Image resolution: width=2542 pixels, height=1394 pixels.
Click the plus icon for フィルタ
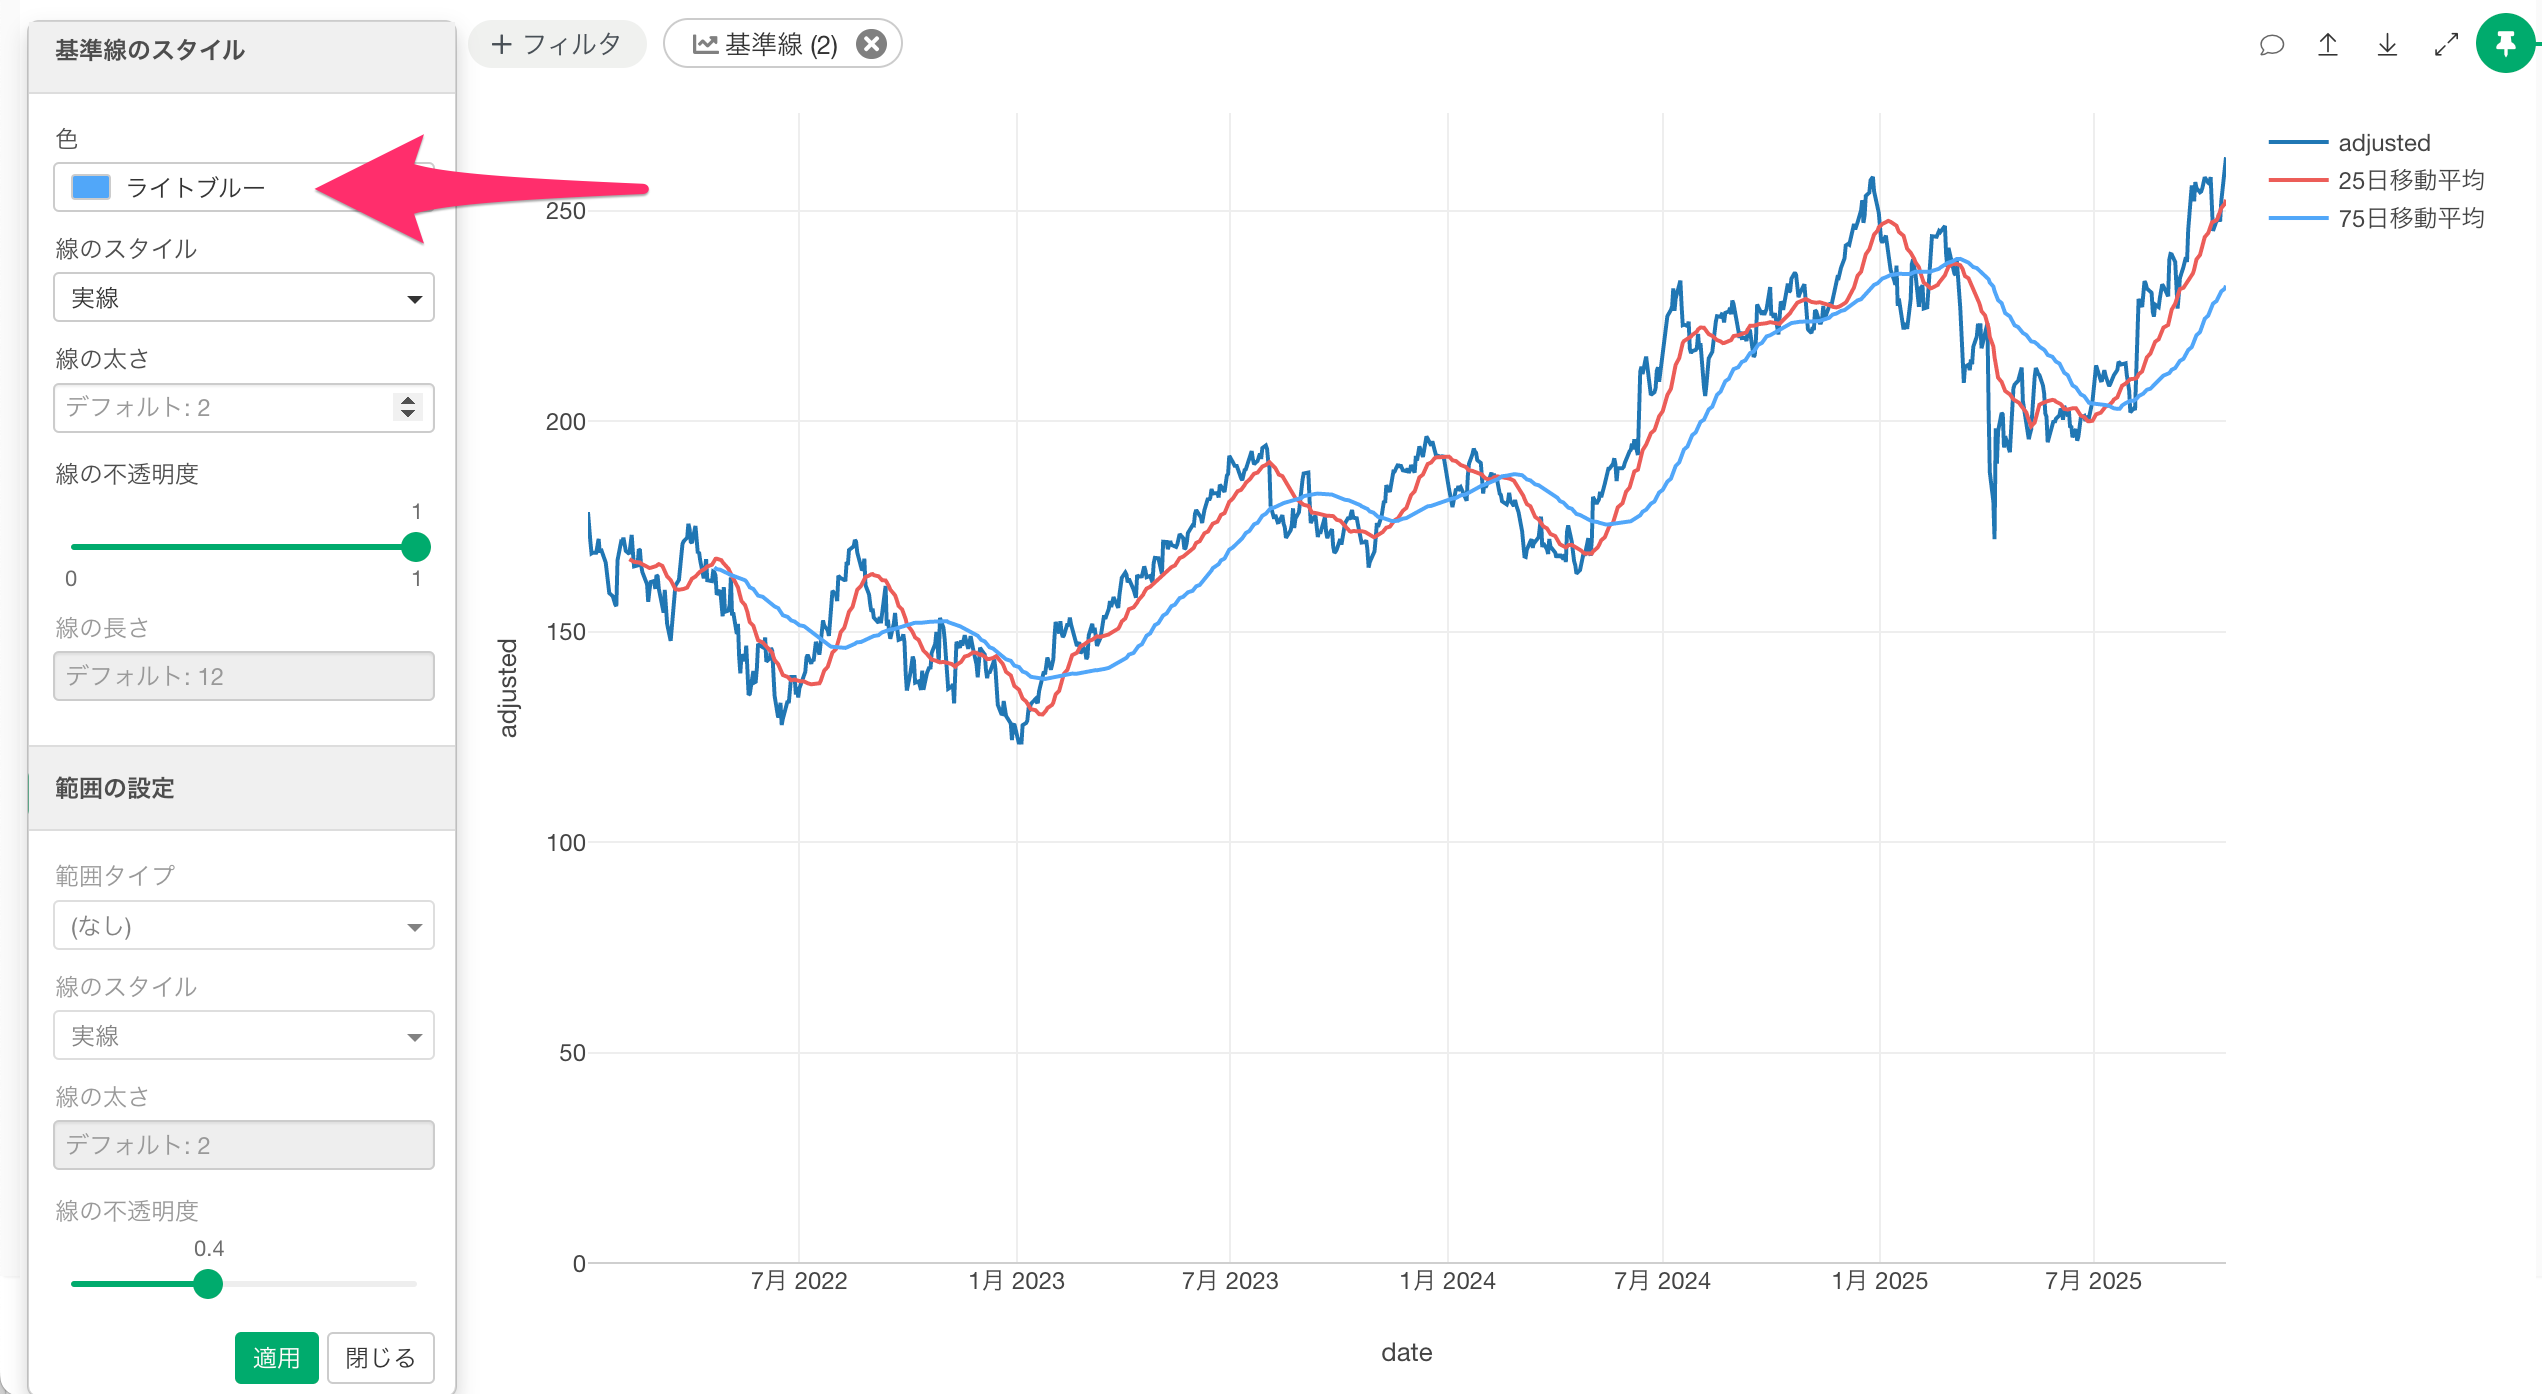coord(502,45)
